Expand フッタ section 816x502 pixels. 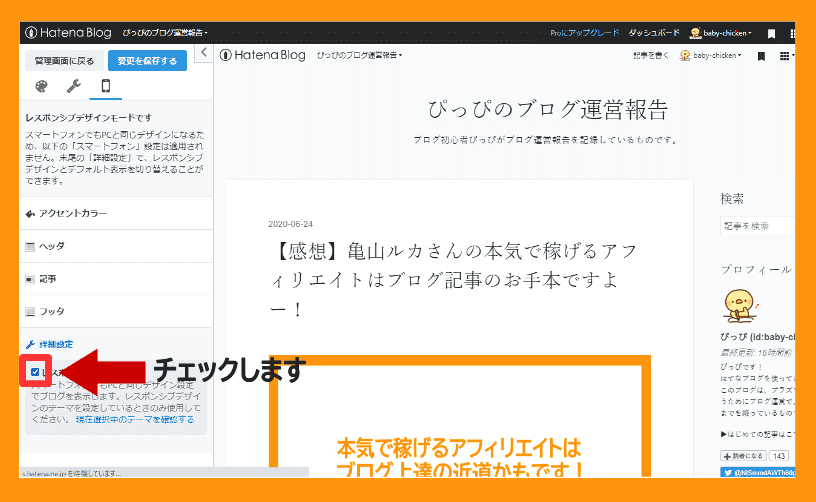tap(116, 312)
